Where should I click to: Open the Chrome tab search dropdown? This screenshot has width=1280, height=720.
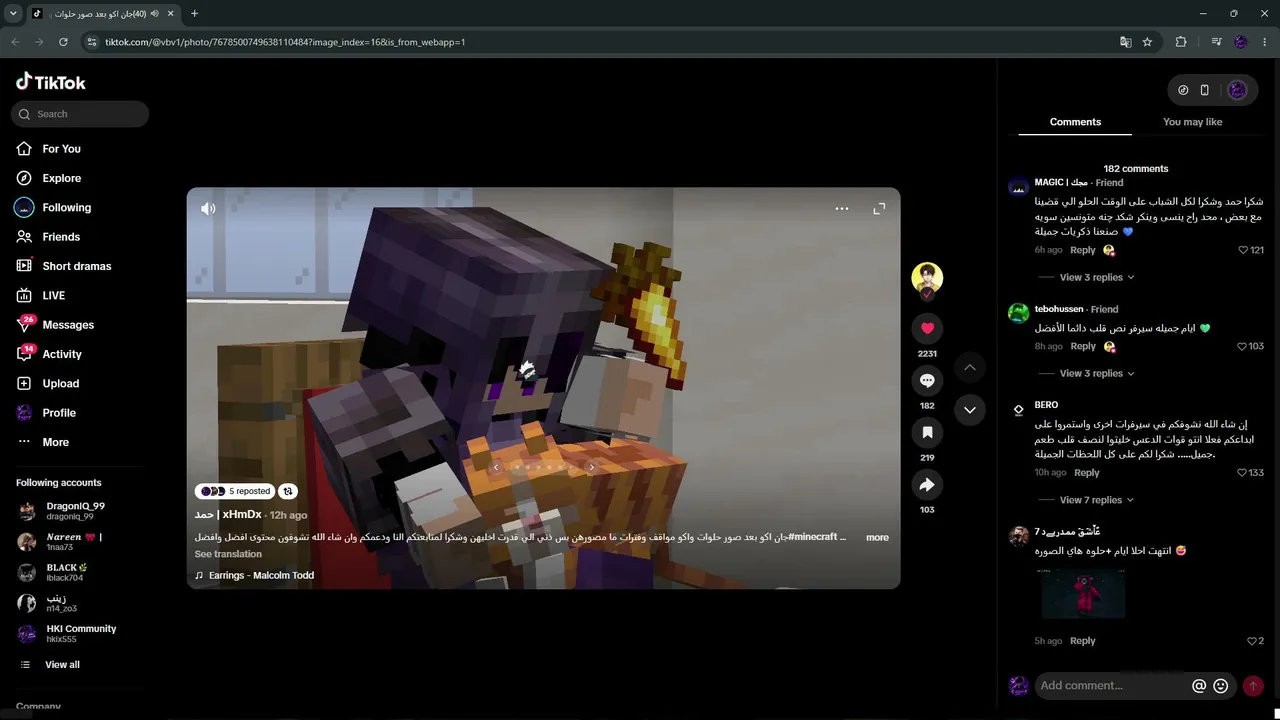click(13, 13)
